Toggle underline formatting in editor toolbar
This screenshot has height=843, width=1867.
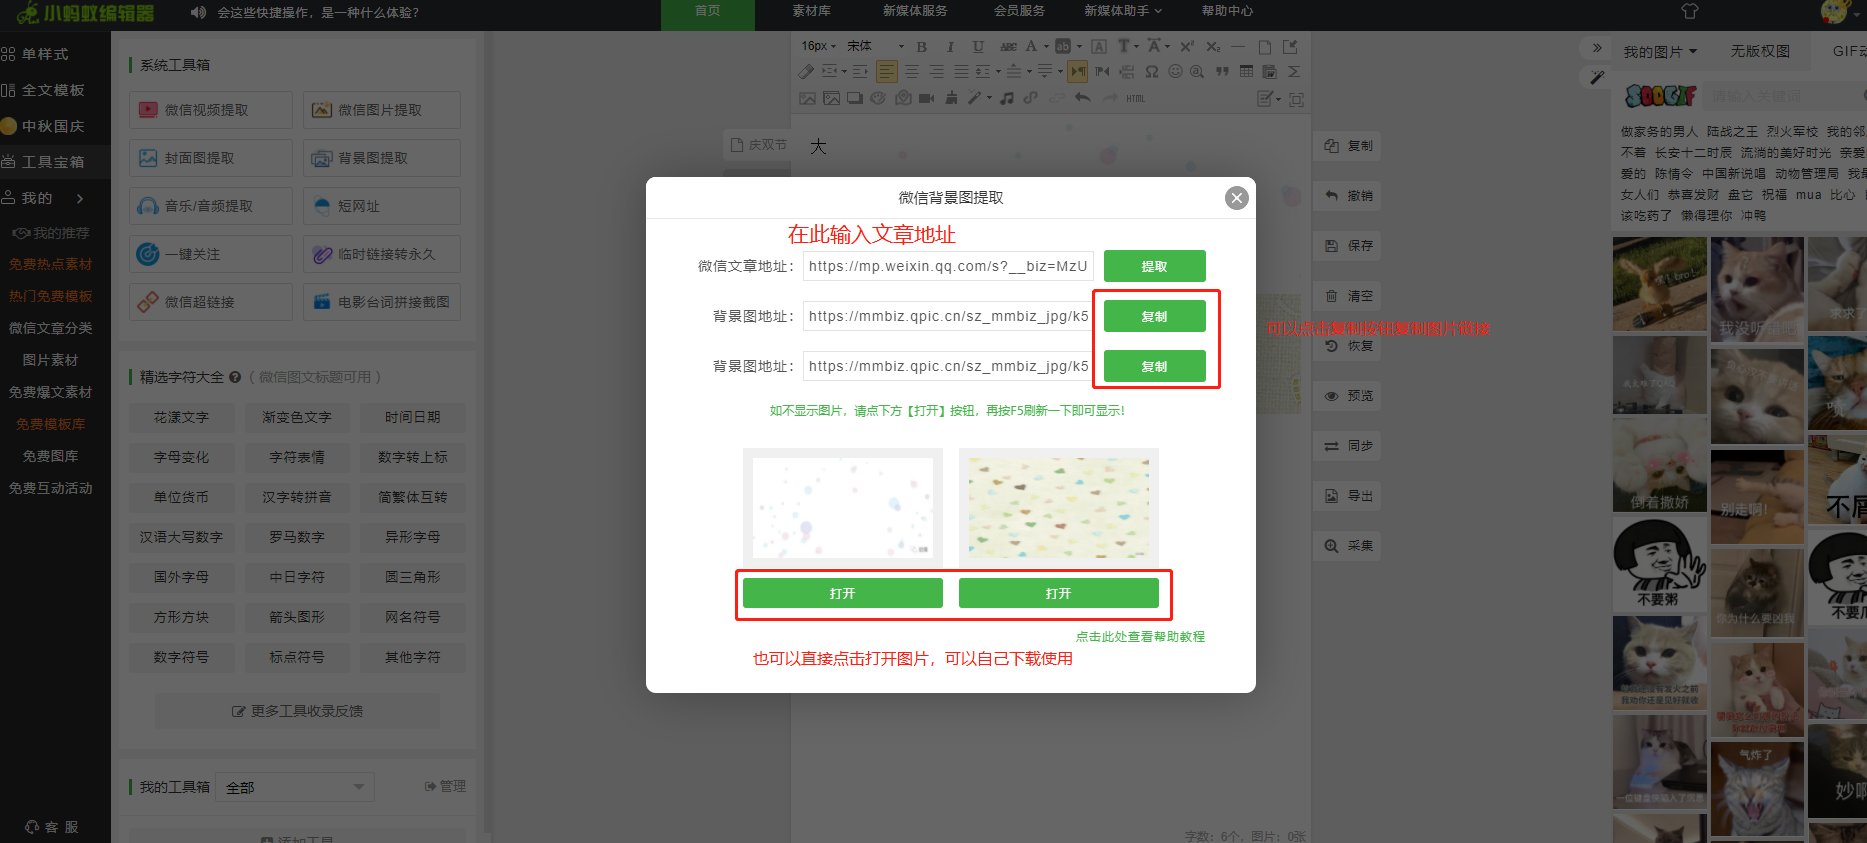[978, 46]
